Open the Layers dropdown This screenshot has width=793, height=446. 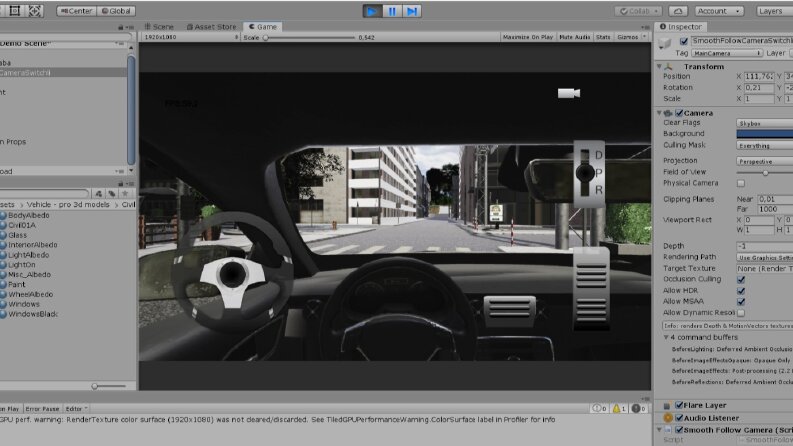click(774, 11)
